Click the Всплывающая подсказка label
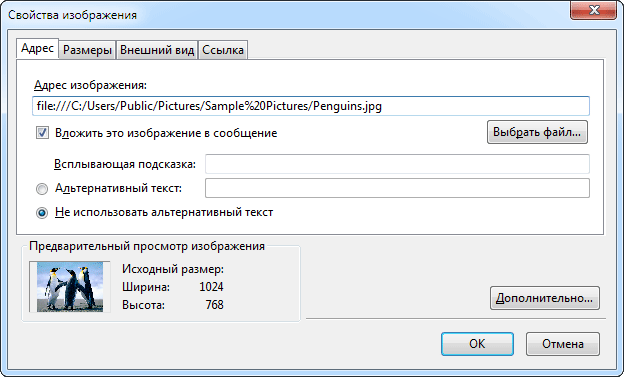The width and height of the screenshot is (624, 377). point(125,164)
